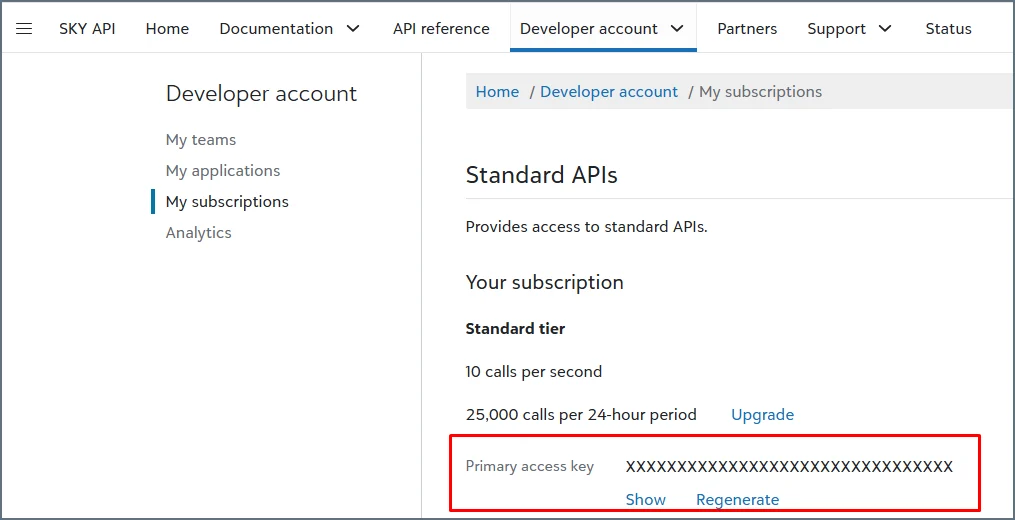Click the 10 calls per second text
This screenshot has width=1015, height=520.
534,372
